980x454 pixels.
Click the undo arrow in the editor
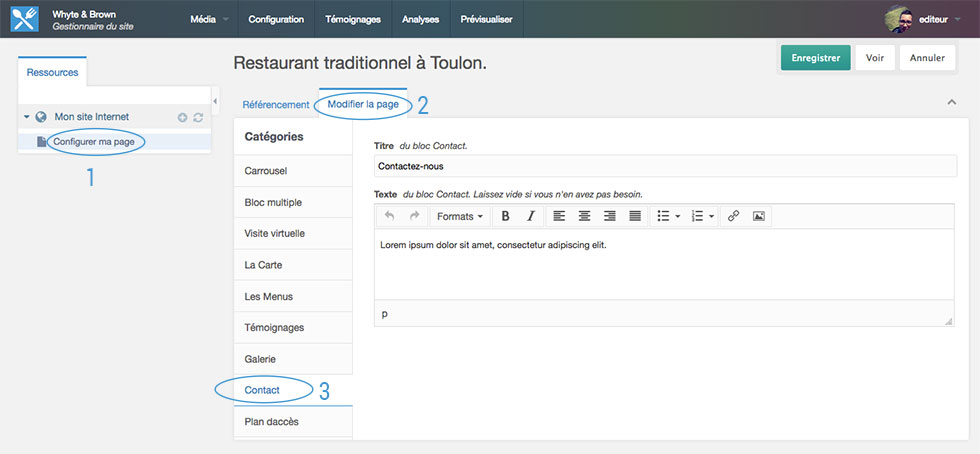(x=389, y=216)
